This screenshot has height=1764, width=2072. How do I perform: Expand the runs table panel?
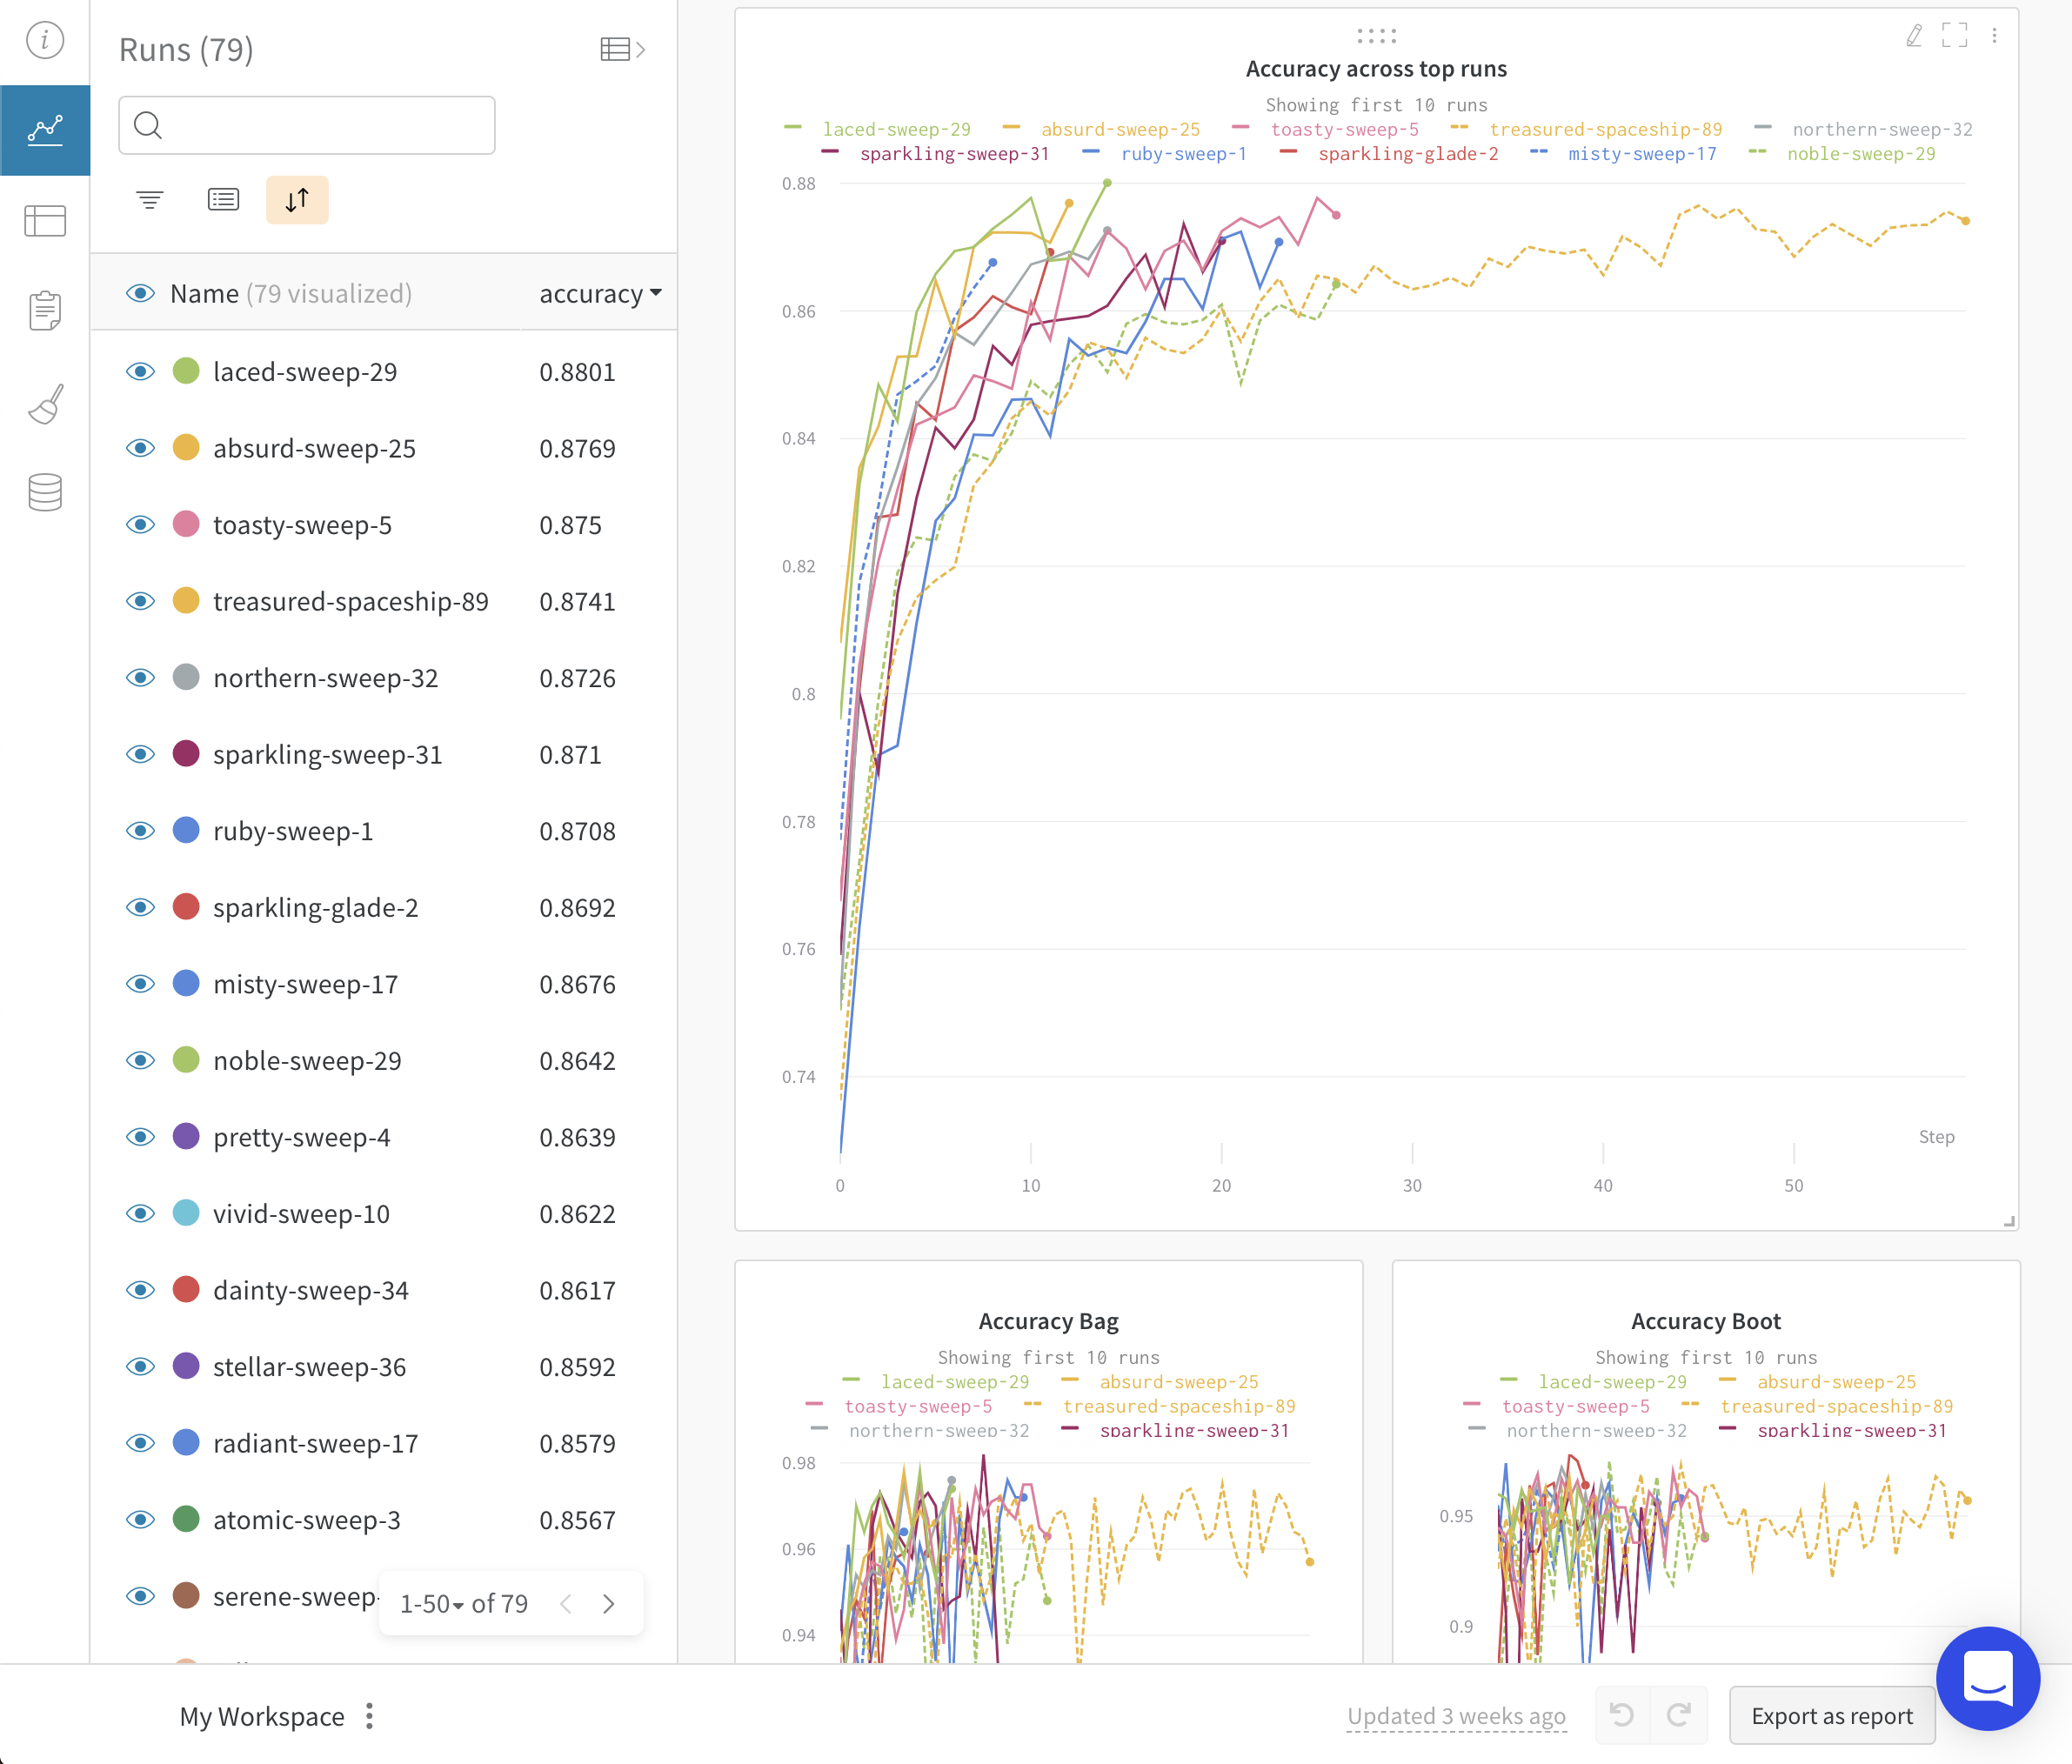click(623, 49)
